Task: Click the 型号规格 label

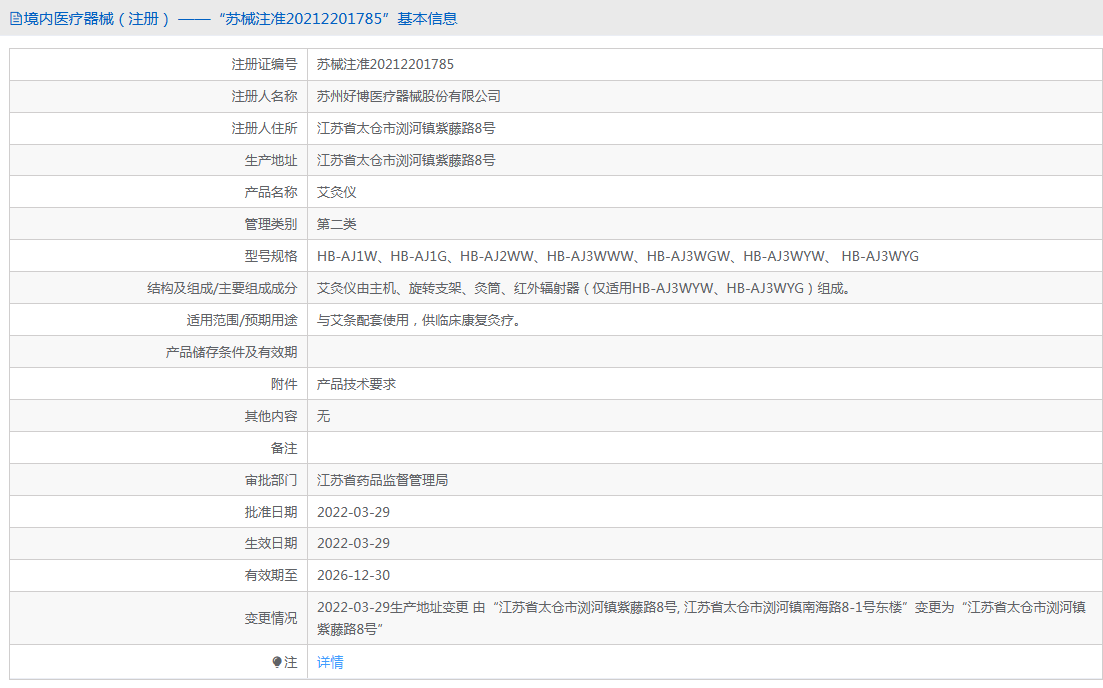Action: 271,256
